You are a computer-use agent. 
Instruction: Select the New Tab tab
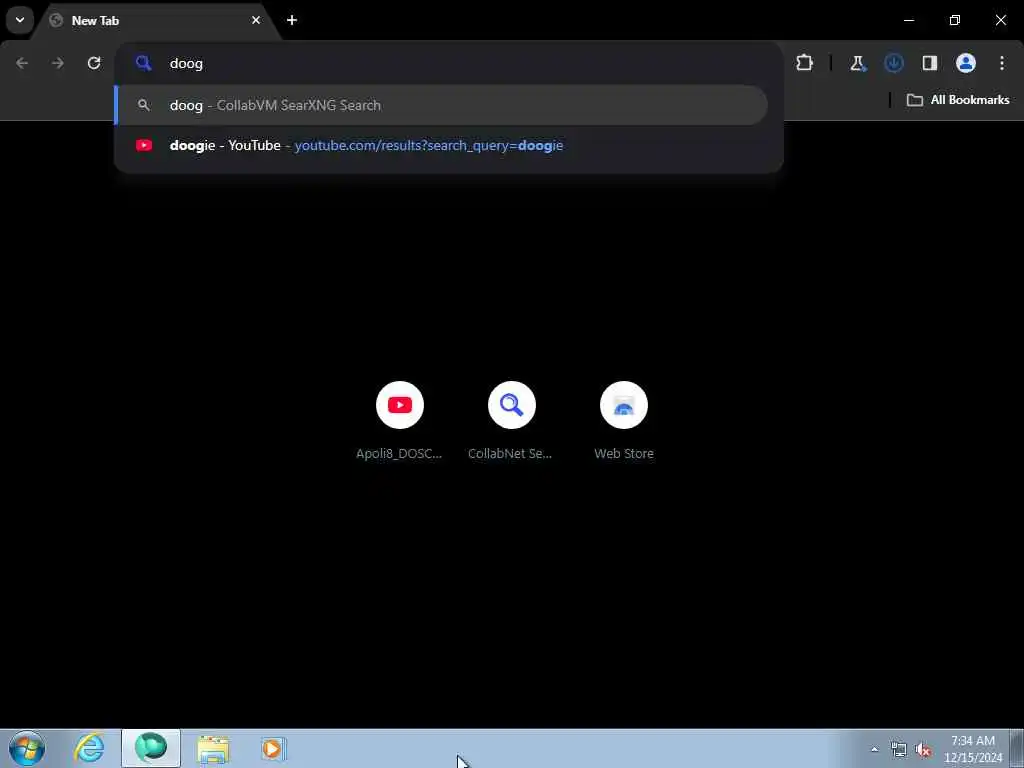(x=157, y=20)
